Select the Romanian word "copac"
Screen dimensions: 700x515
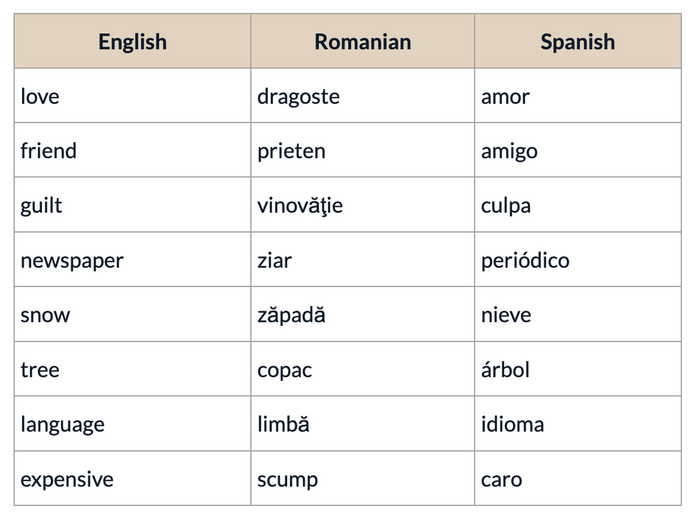pos(284,370)
